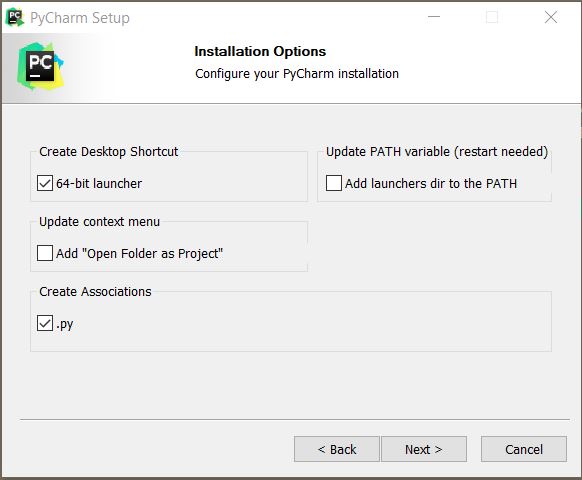Click the "Update PATH variable (restart needed)" group title
This screenshot has height=480, width=582.
point(437,151)
